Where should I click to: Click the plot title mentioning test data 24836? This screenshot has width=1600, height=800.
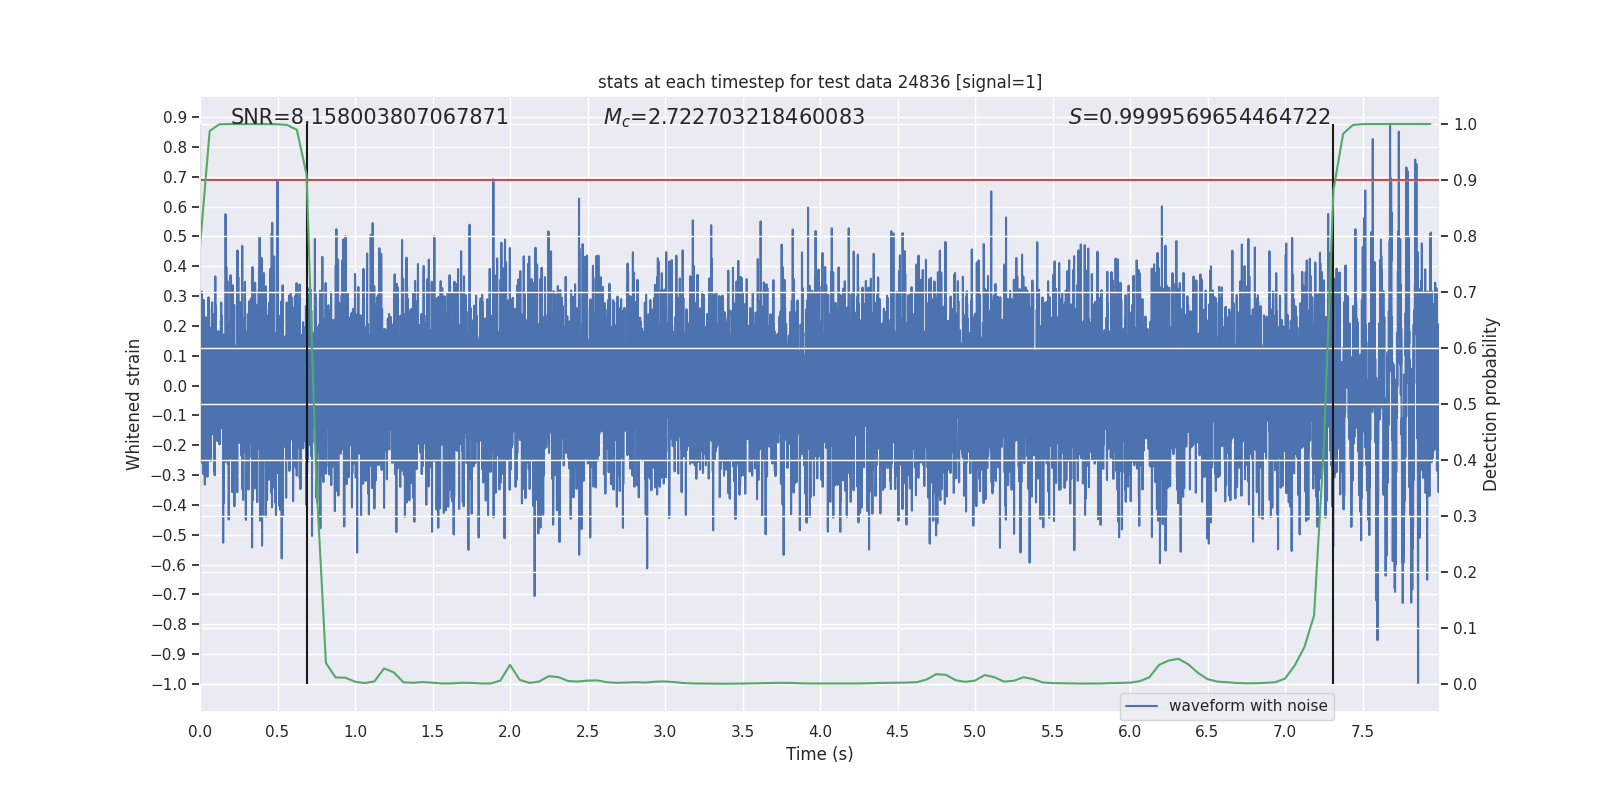tap(820, 82)
